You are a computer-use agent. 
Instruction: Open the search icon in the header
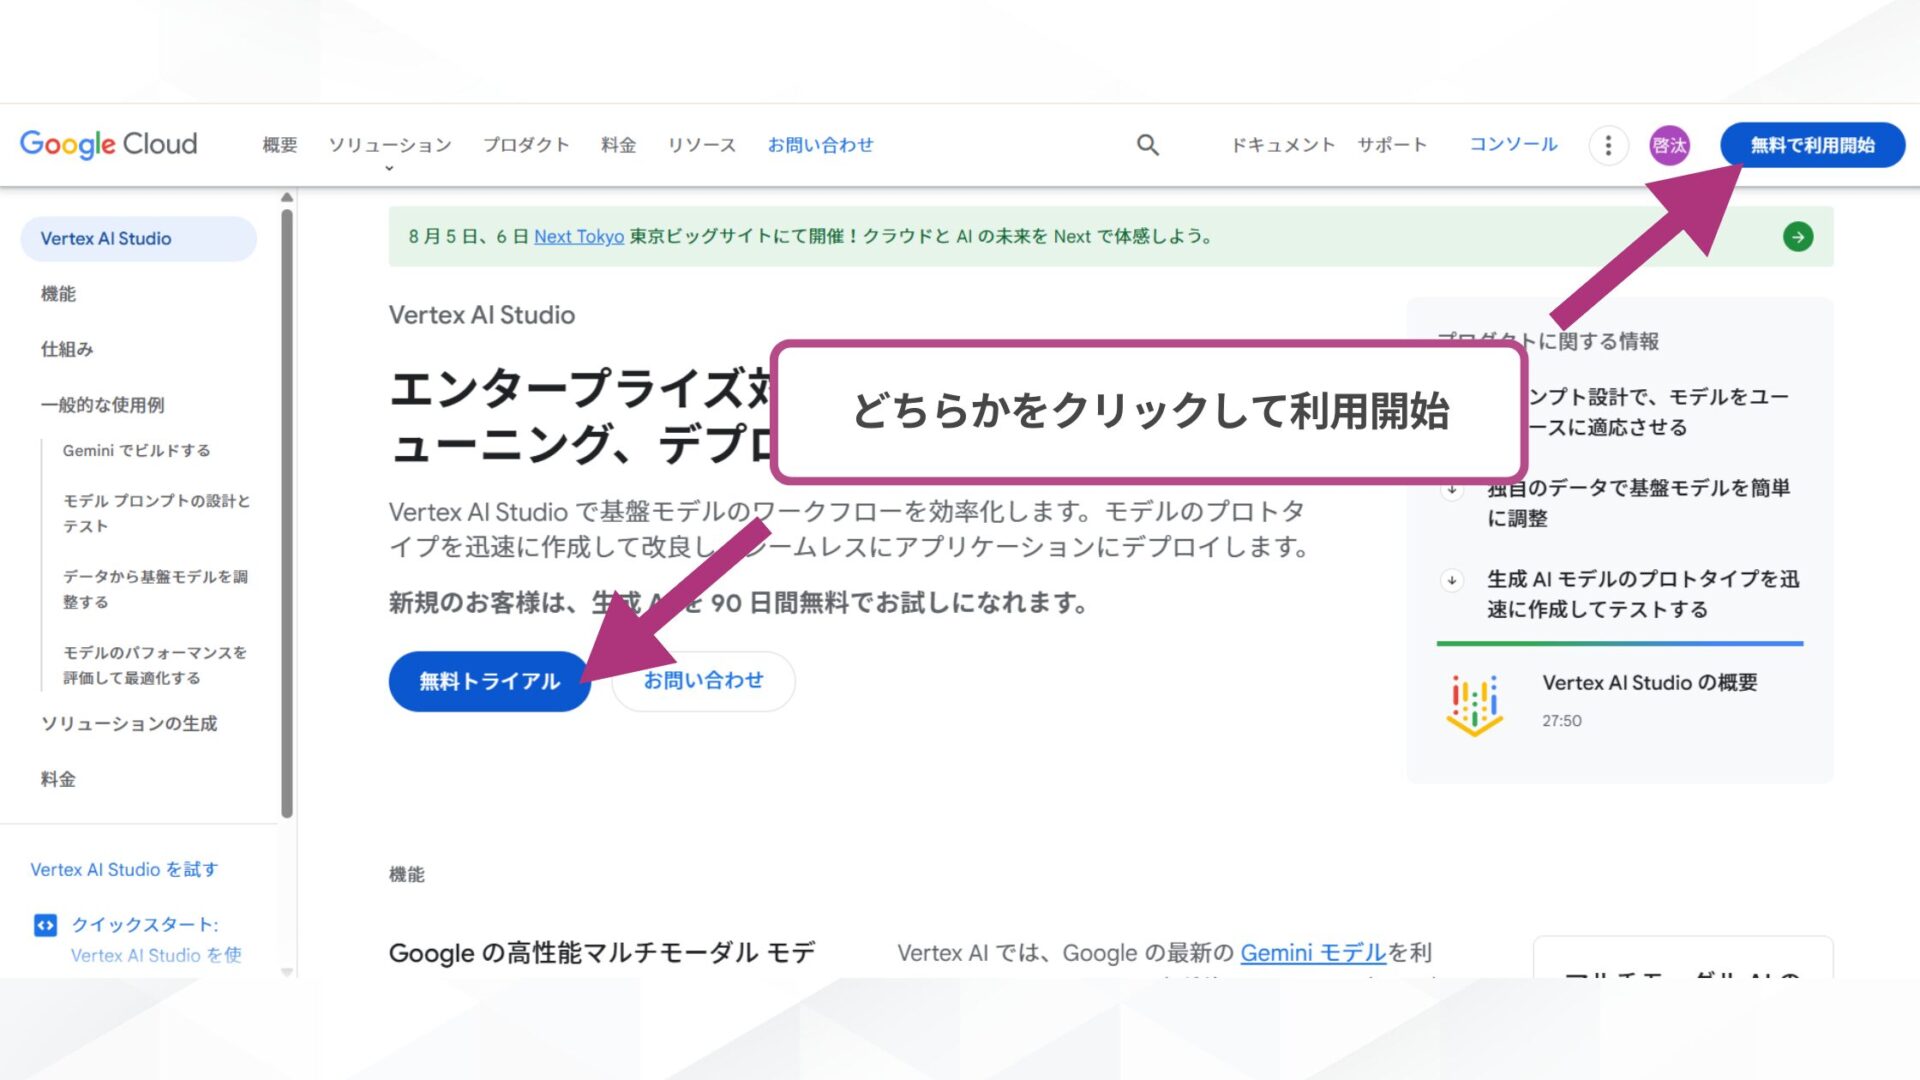[x=1146, y=145]
